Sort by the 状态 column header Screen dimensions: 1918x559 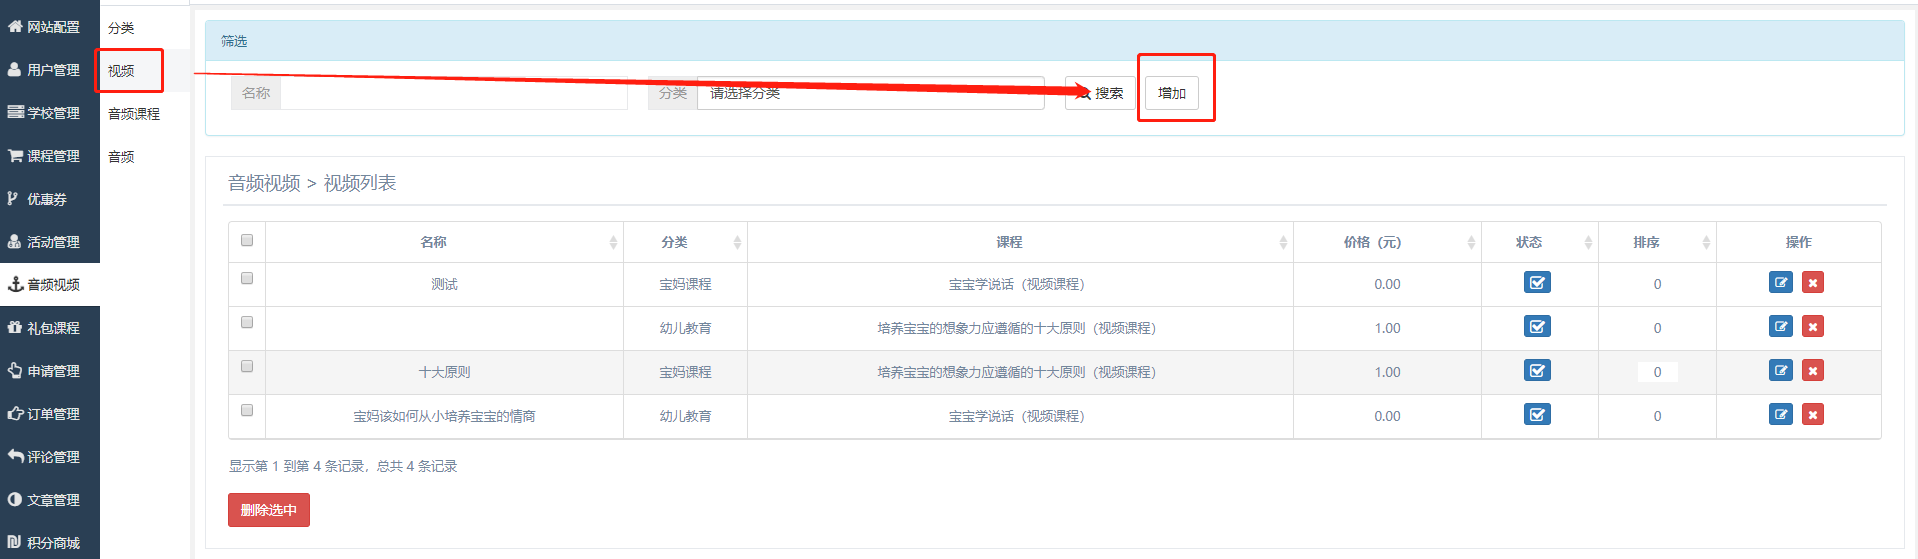pos(1539,242)
